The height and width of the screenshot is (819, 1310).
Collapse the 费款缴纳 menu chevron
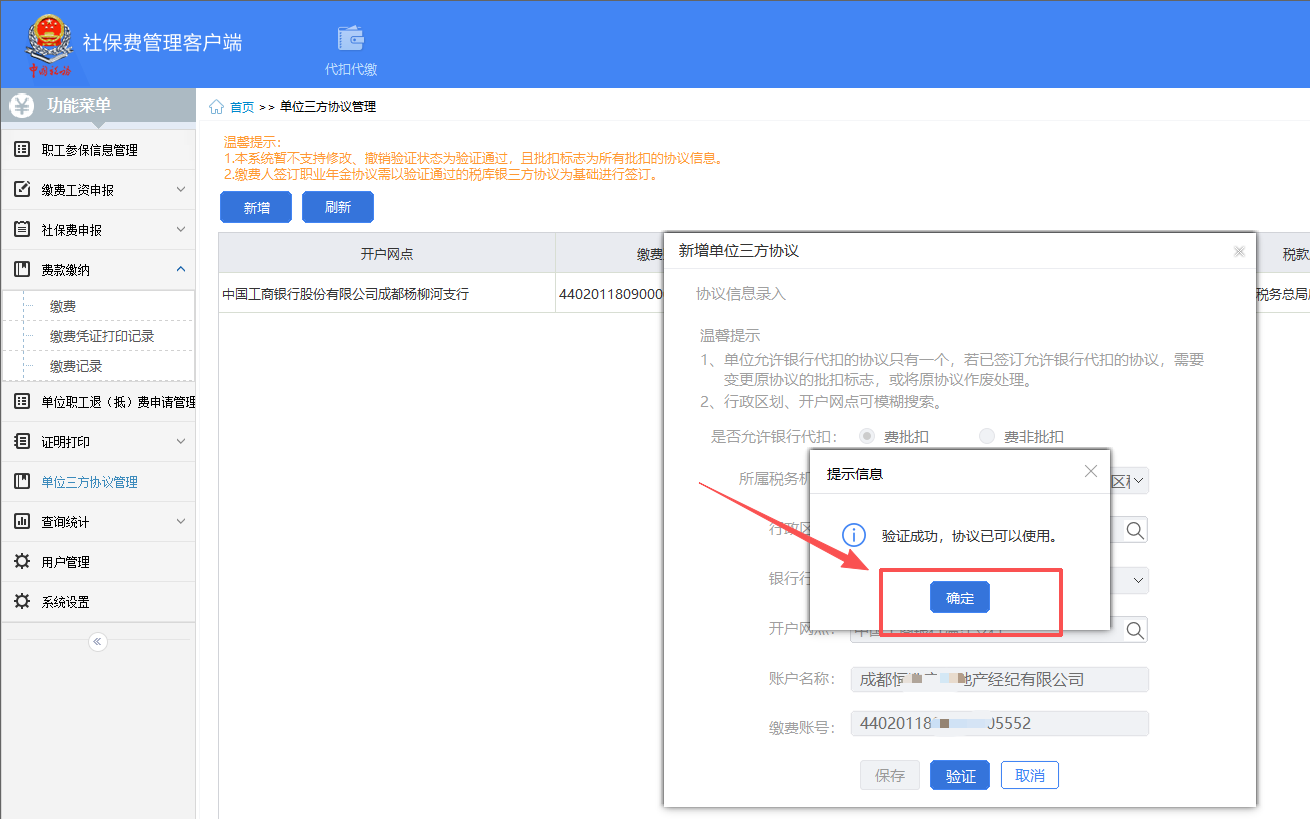click(x=181, y=270)
